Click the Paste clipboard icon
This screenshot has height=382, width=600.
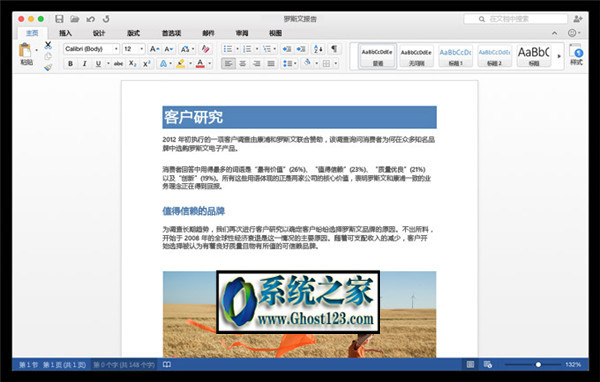25,51
